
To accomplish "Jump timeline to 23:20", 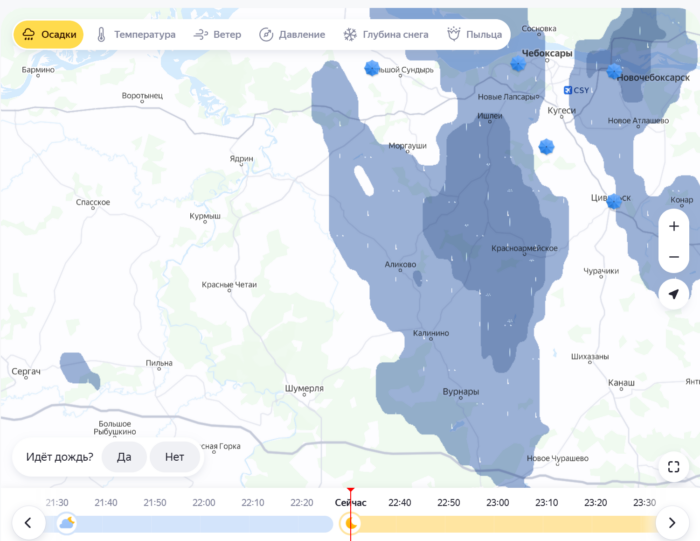I will click(x=596, y=503).
